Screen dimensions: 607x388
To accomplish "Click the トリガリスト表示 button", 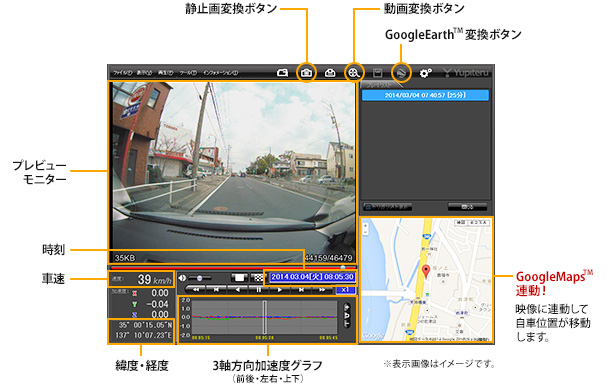I will coord(387,207).
